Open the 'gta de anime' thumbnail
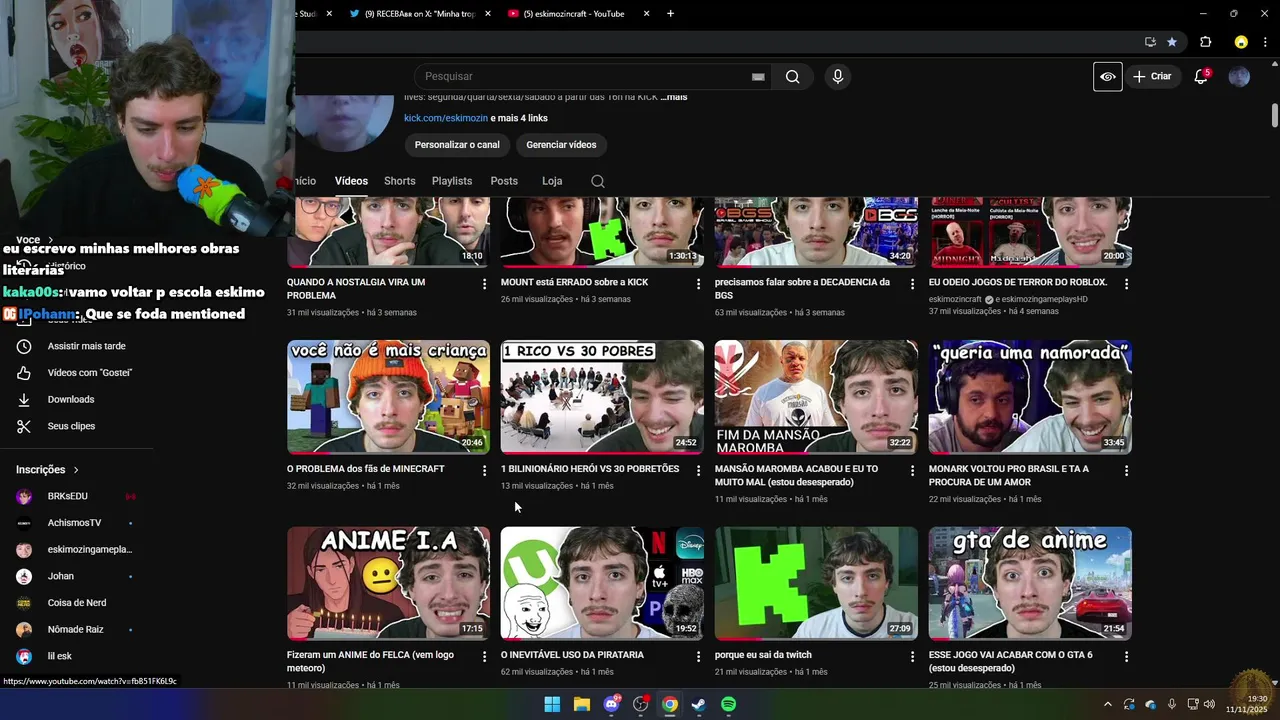 (1030, 583)
